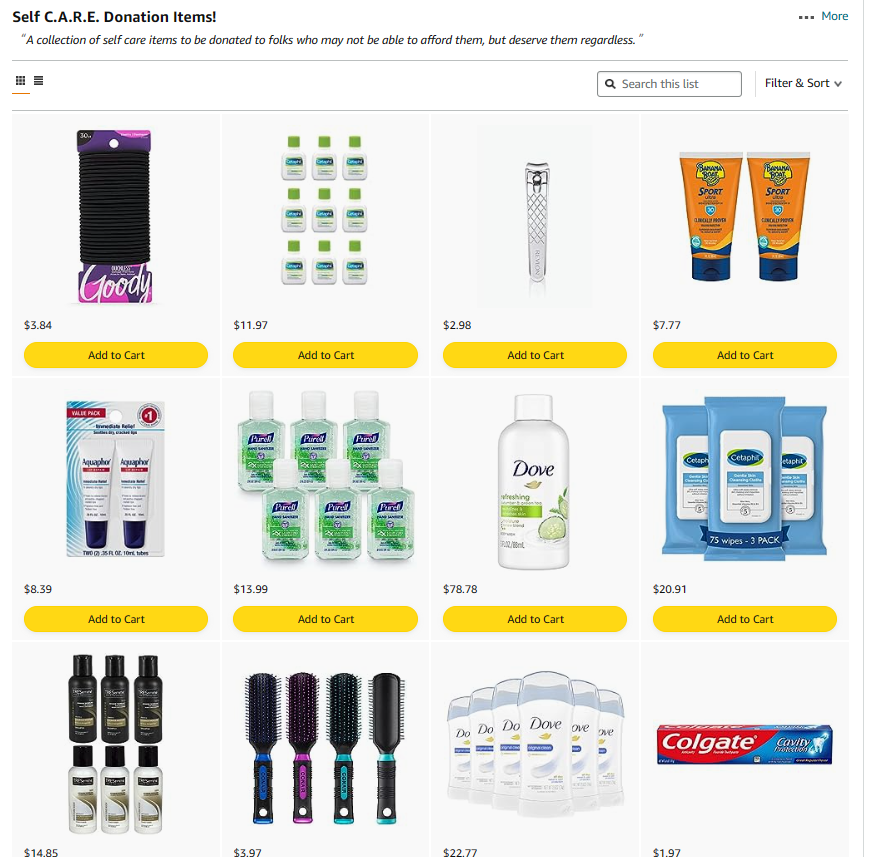
Task: Expand the Filter & Sort dropdown
Action: (x=803, y=84)
